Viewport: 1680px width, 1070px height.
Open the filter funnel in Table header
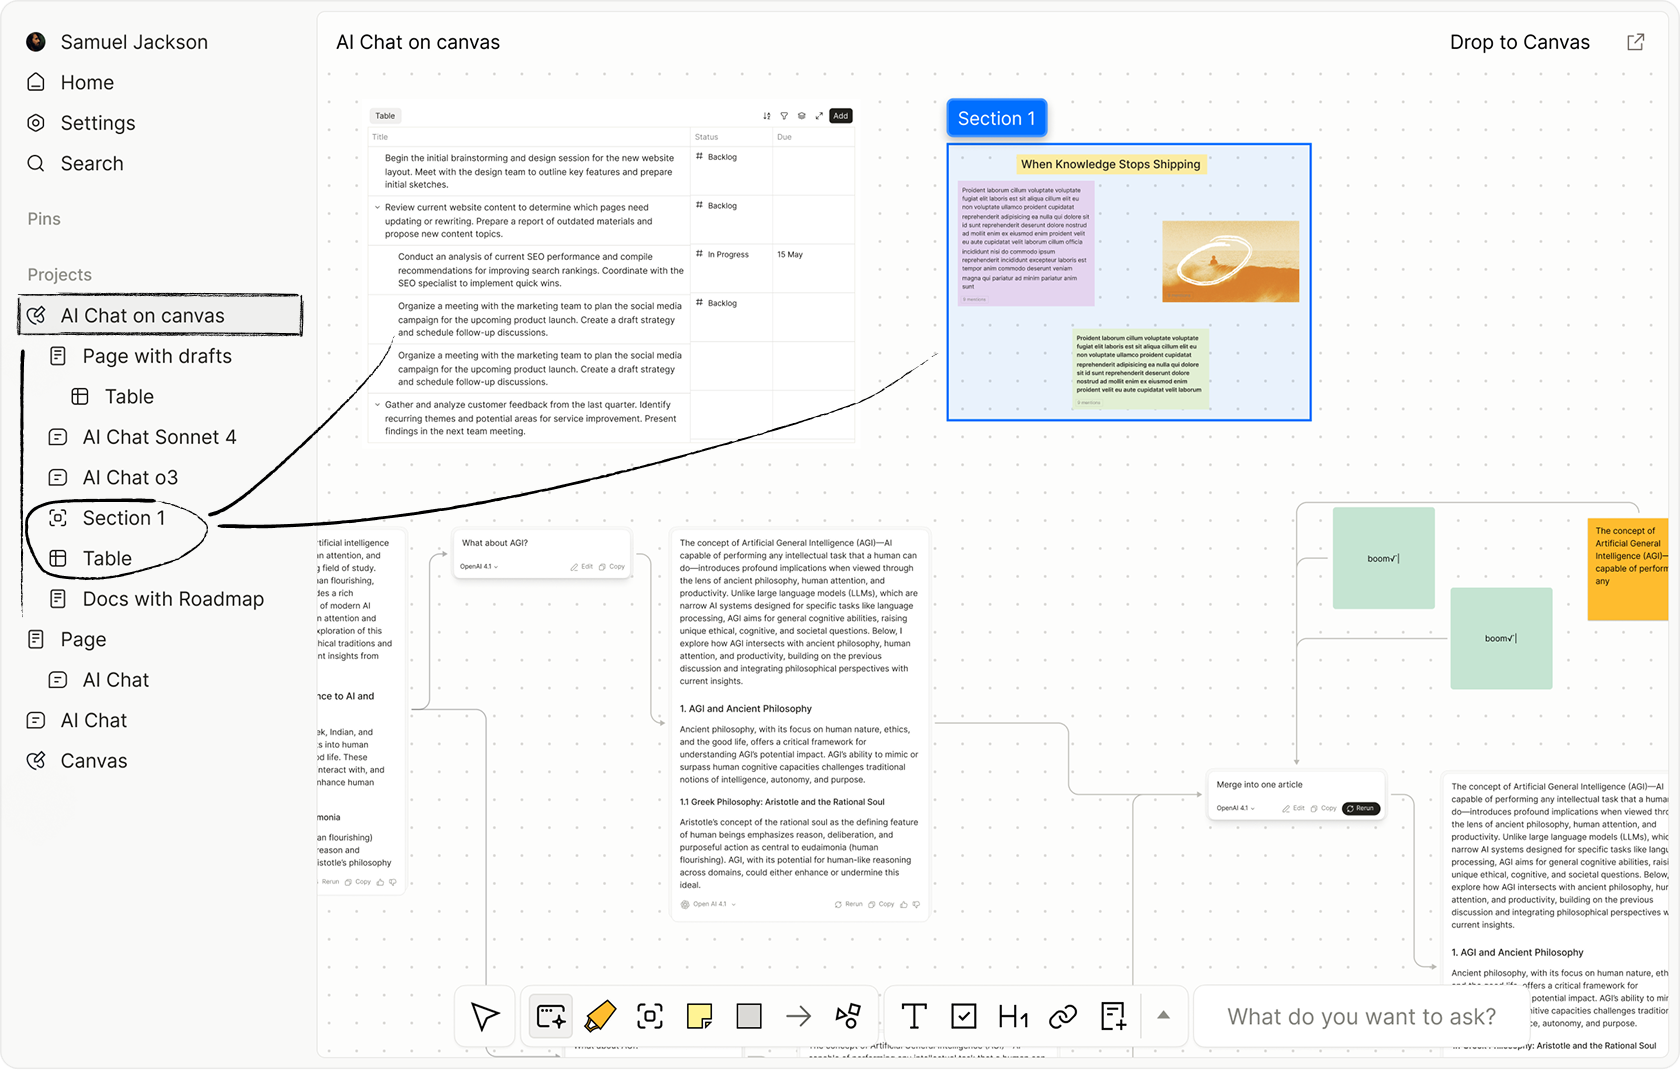coord(784,116)
